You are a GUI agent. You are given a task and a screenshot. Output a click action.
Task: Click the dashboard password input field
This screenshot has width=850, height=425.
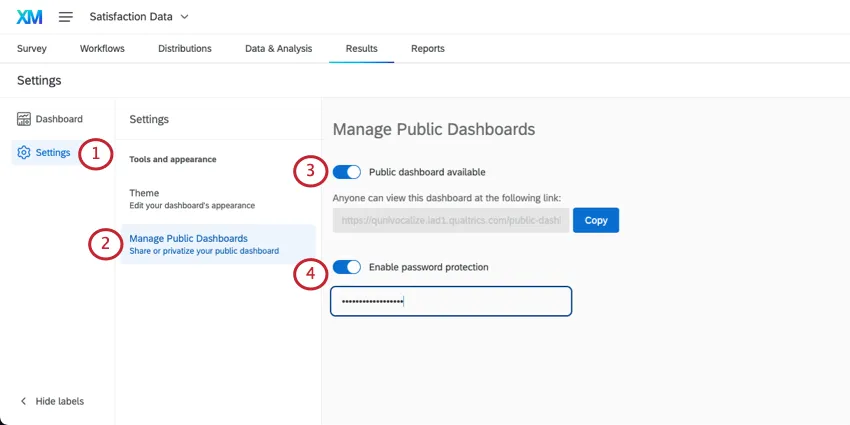coord(451,301)
